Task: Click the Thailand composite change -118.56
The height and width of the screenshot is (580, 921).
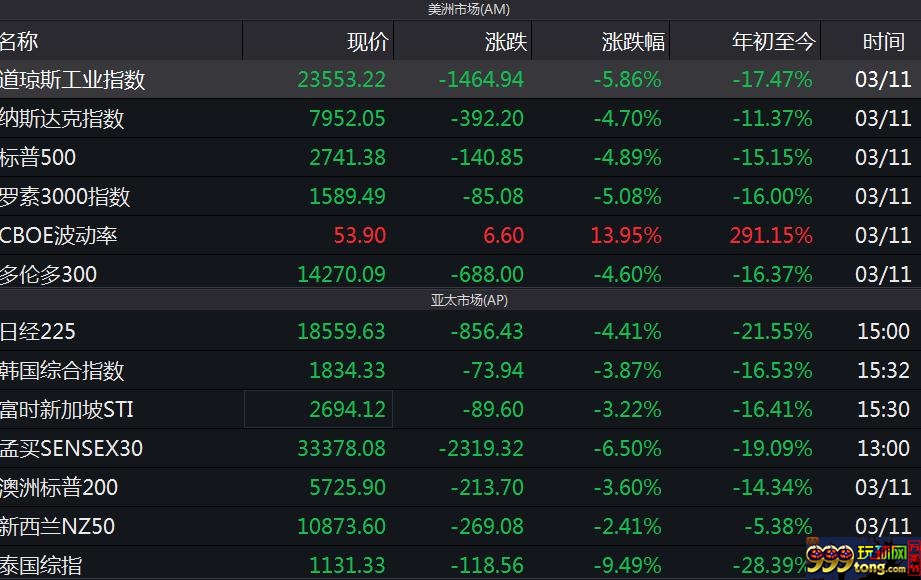Action: [487, 565]
